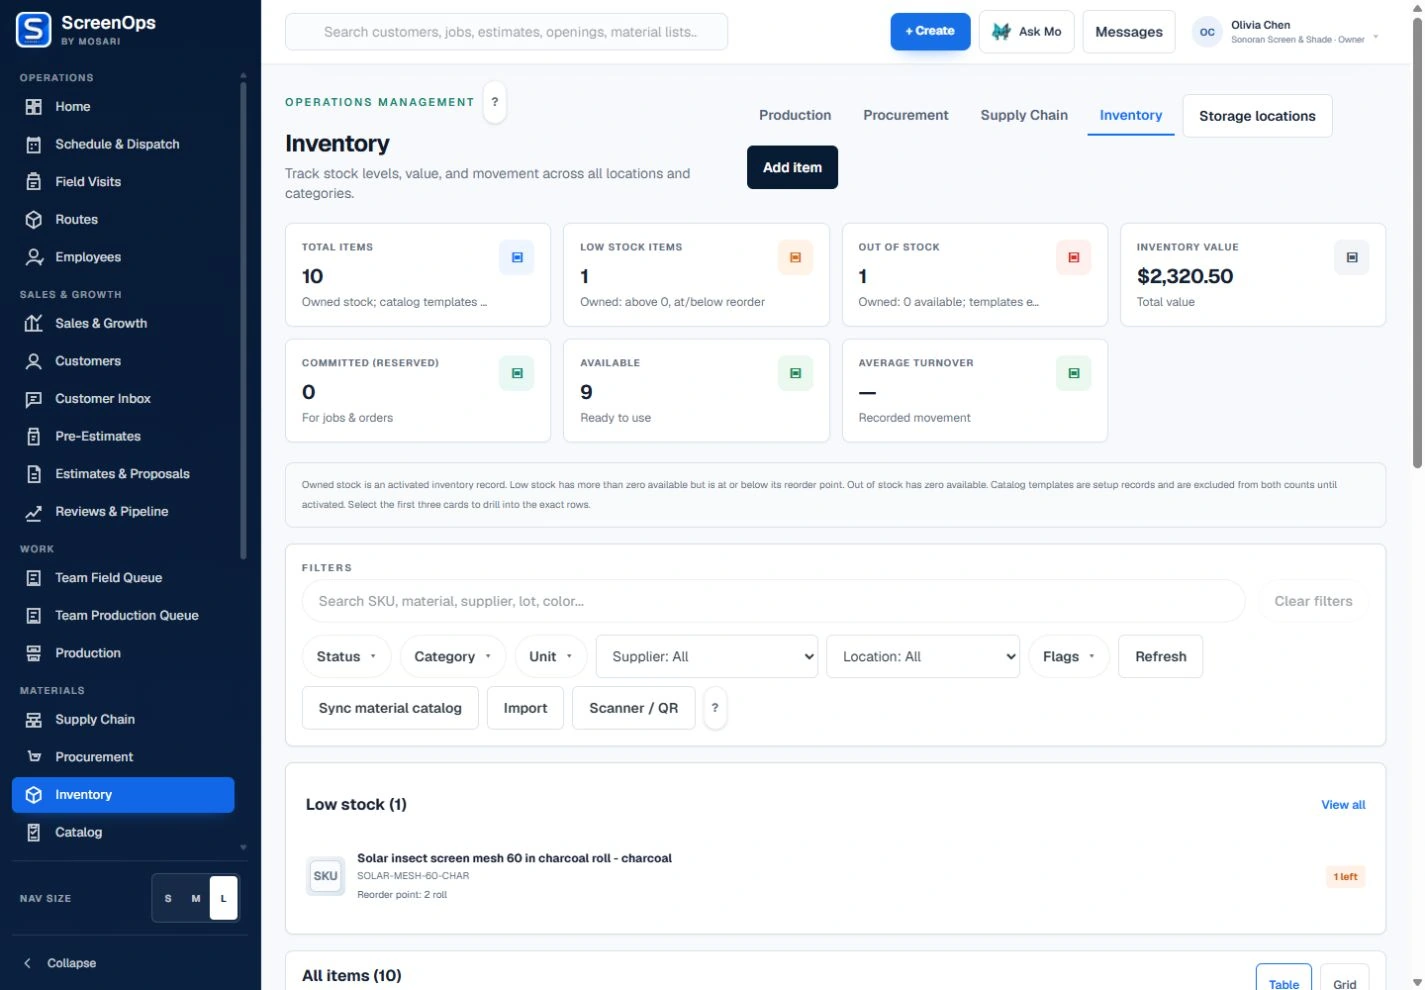
Task: Click the Customer Inbox message icon
Action: [34, 399]
